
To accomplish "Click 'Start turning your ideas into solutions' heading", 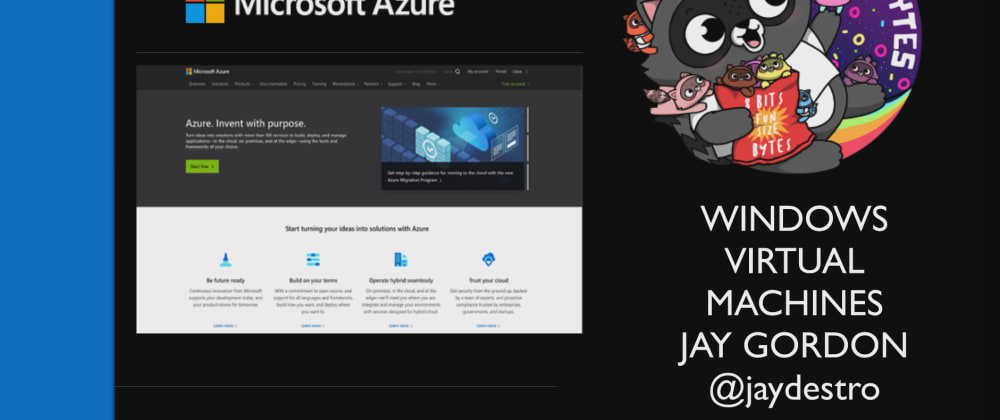I will click(357, 228).
